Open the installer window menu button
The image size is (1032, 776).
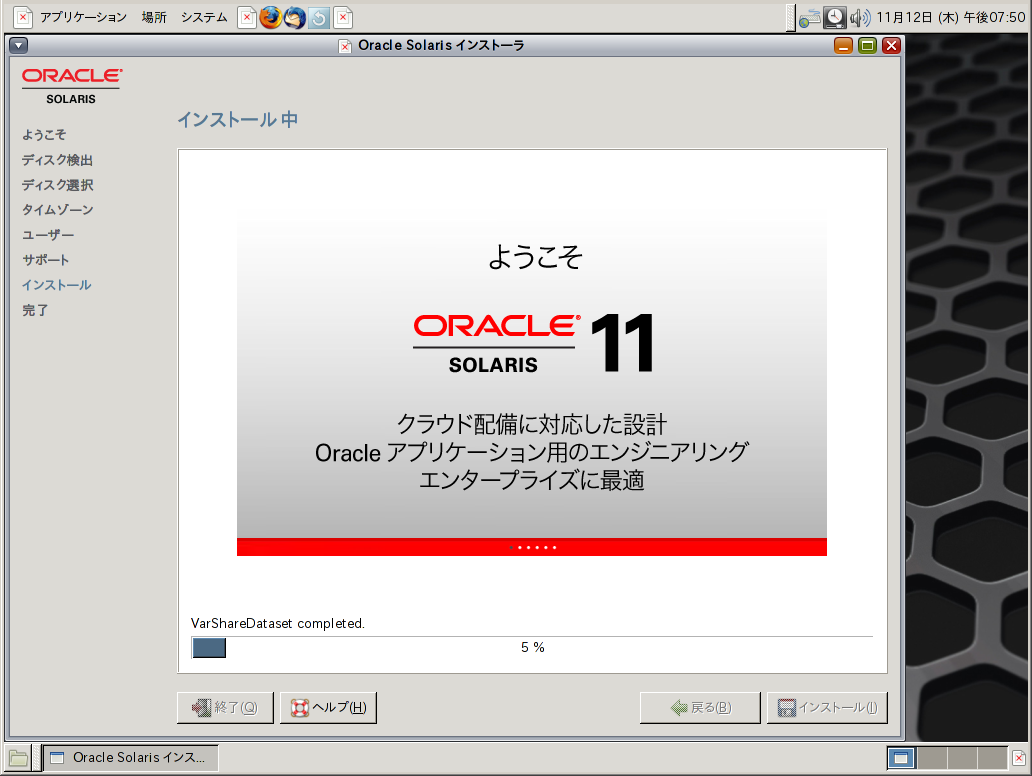18,45
